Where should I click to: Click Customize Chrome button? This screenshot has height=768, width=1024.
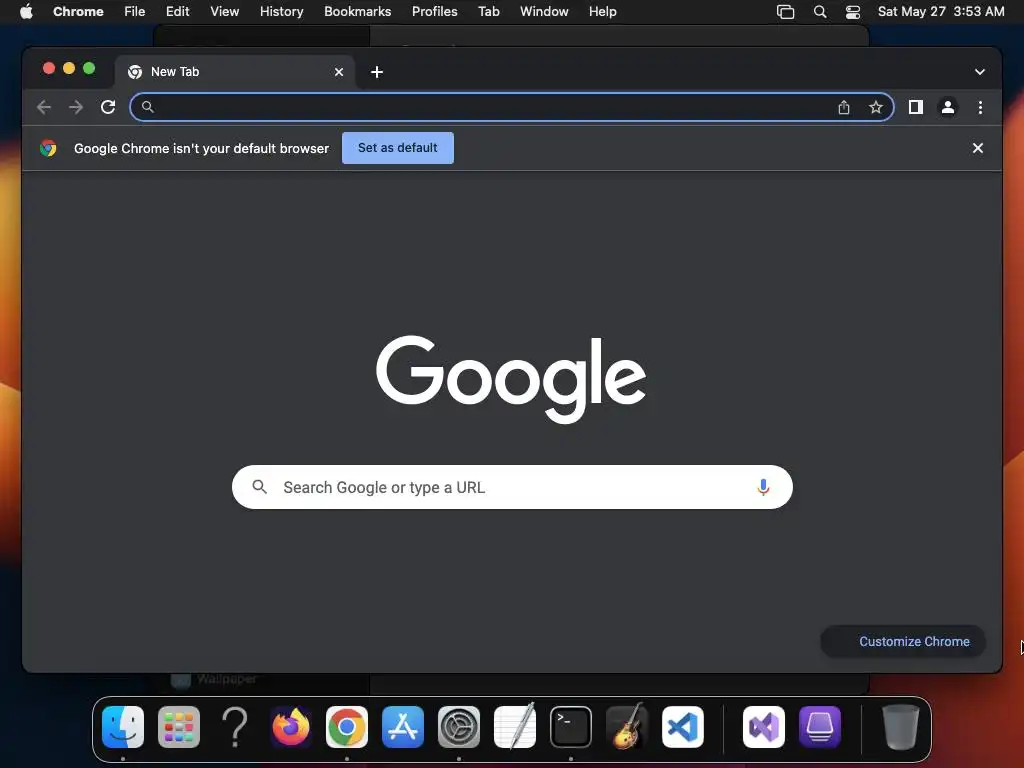click(x=903, y=641)
